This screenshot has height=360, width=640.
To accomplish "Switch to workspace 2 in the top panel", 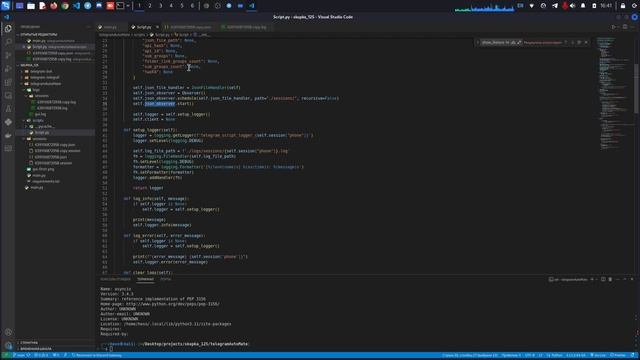I will [150, 6].
